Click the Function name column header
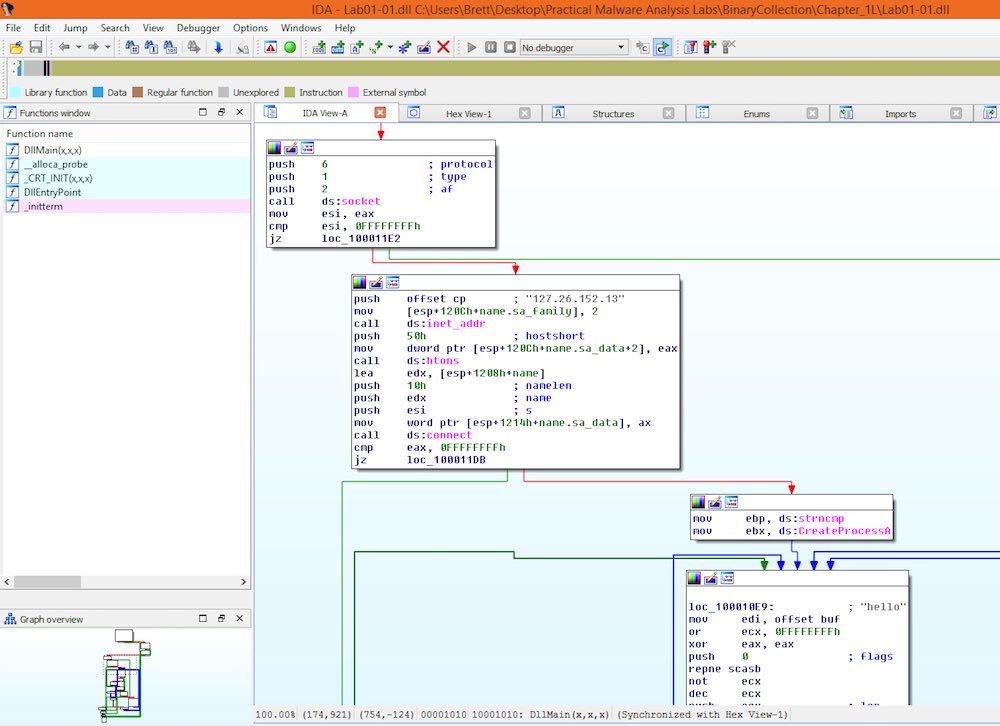1000x726 pixels. [x=126, y=133]
